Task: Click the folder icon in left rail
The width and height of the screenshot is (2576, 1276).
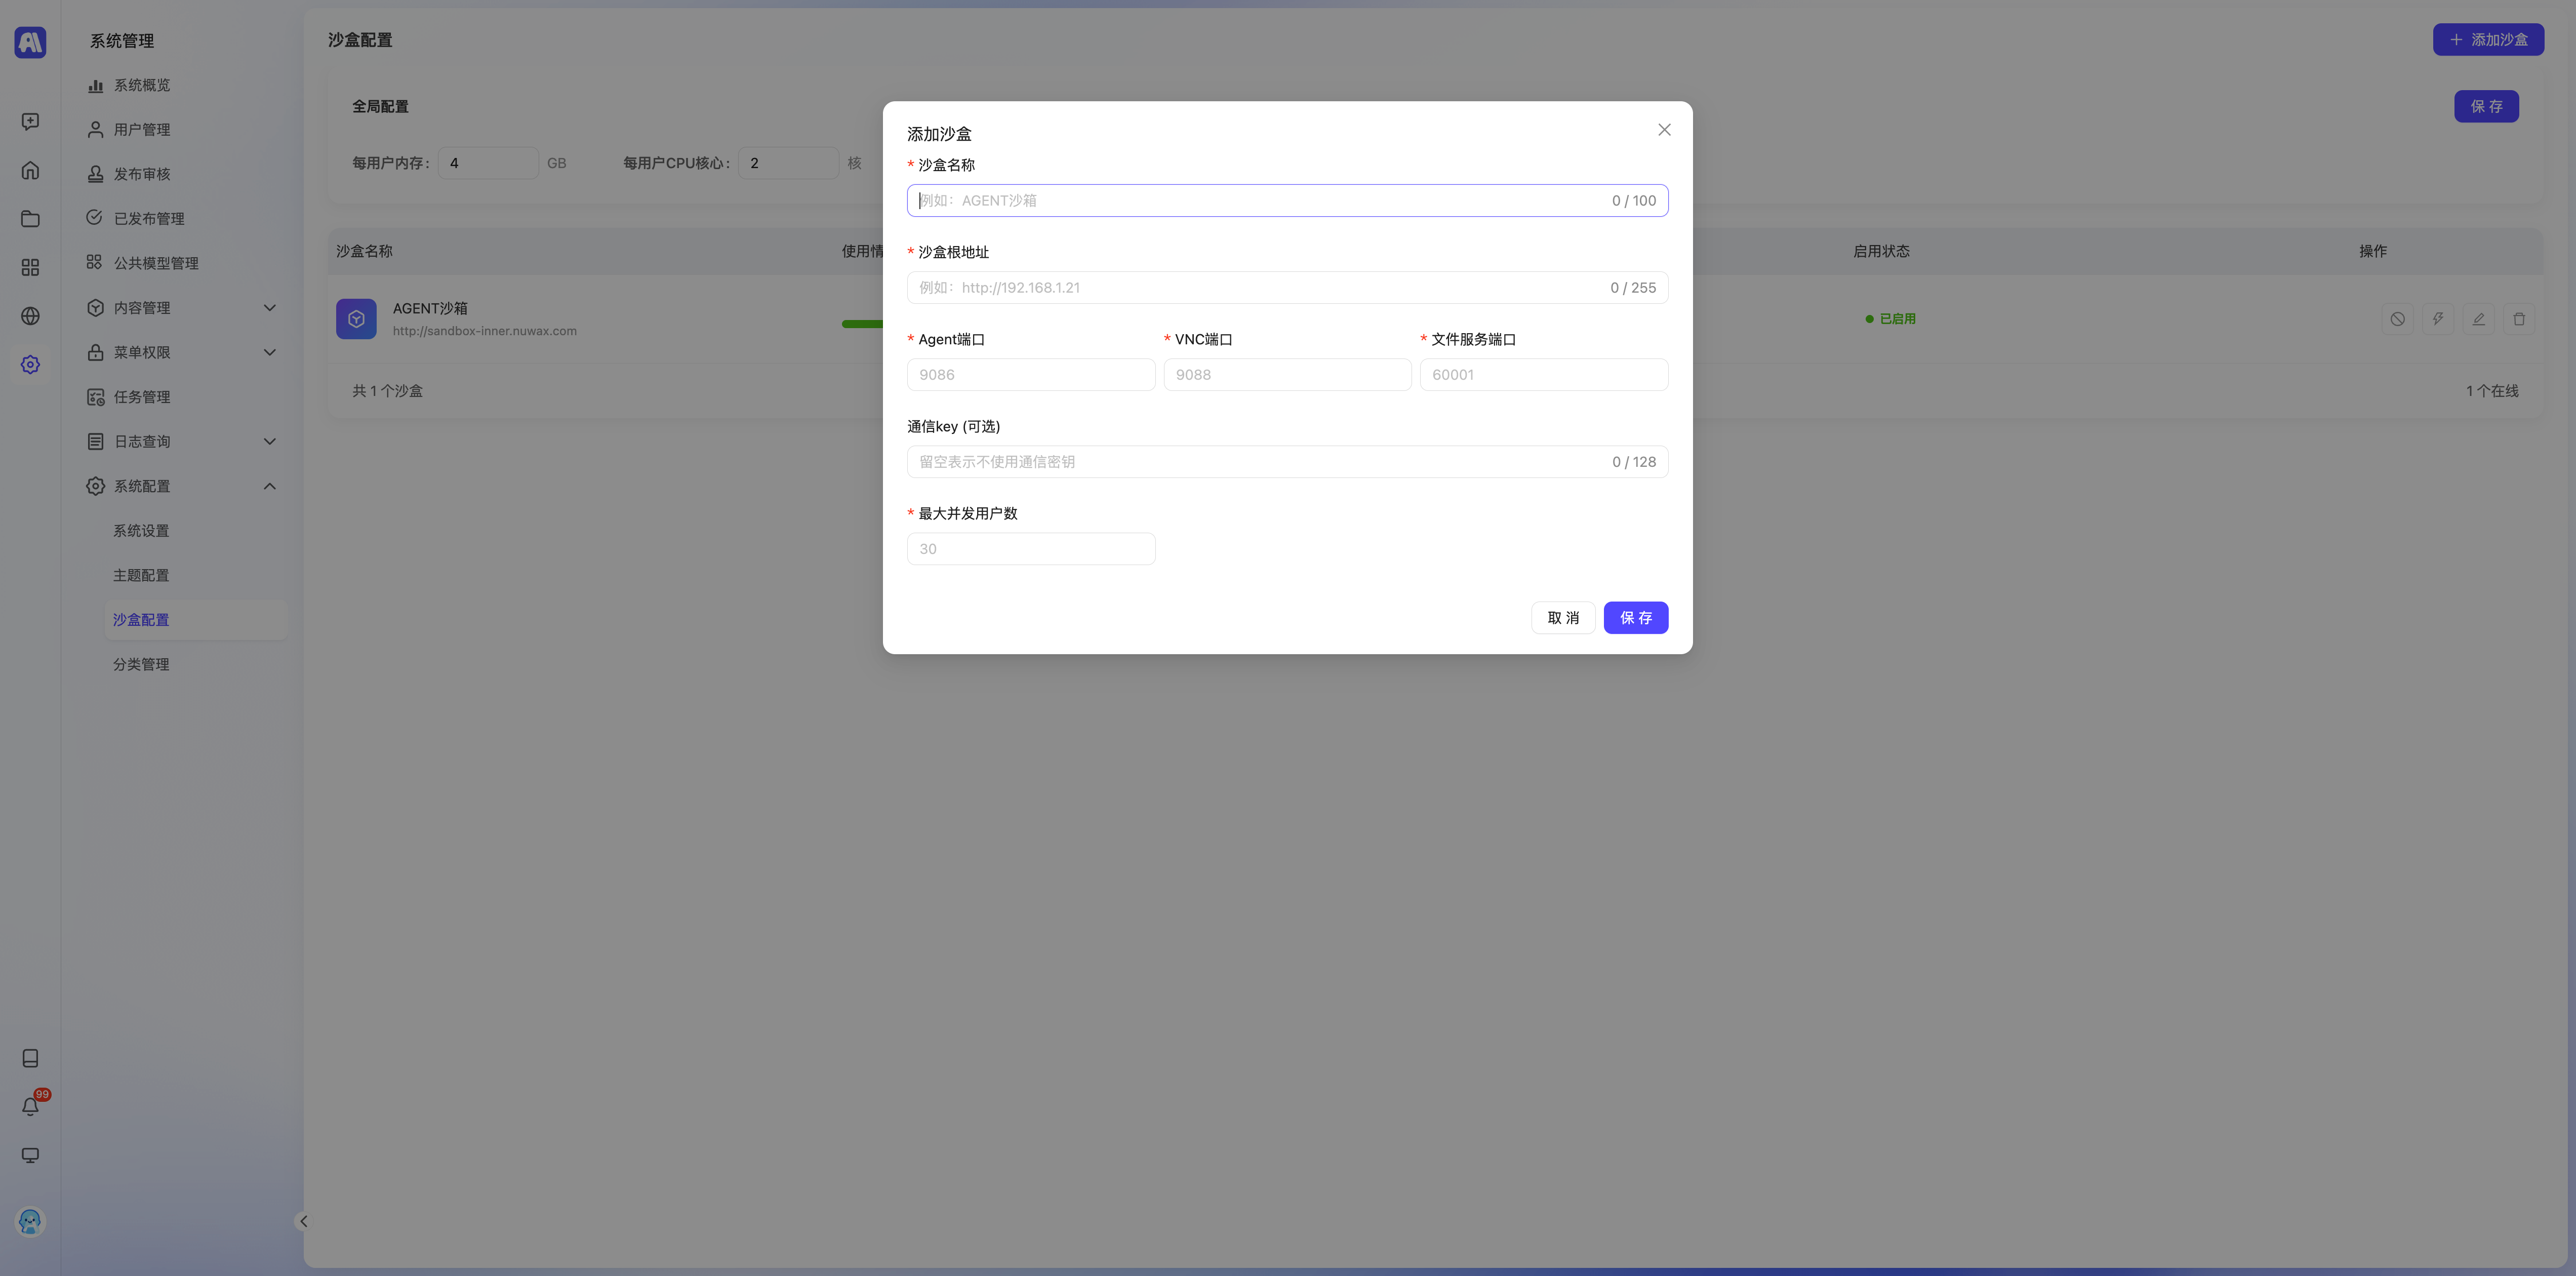Action: coord(30,219)
